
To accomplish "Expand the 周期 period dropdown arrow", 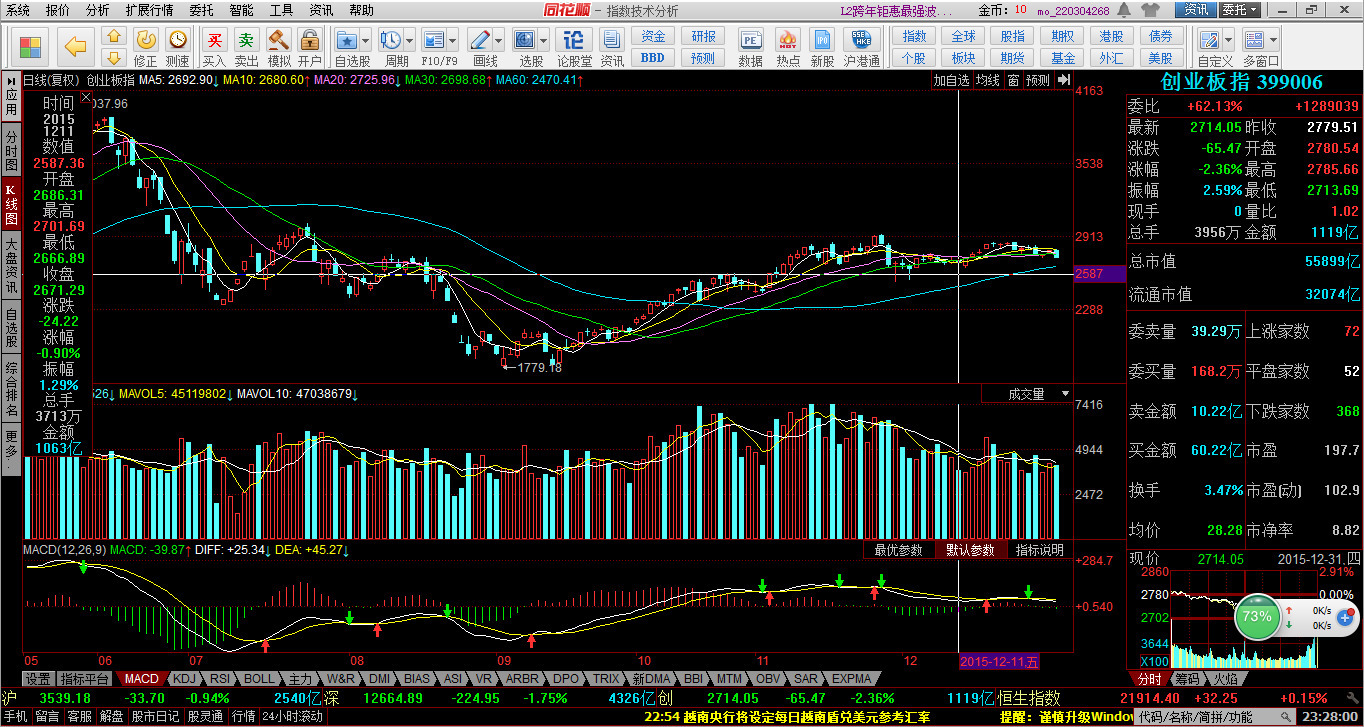I will [x=410, y=41].
